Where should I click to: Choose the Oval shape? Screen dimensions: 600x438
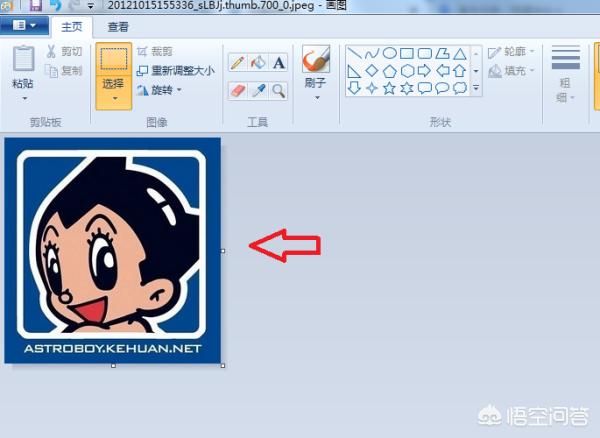(x=390, y=53)
